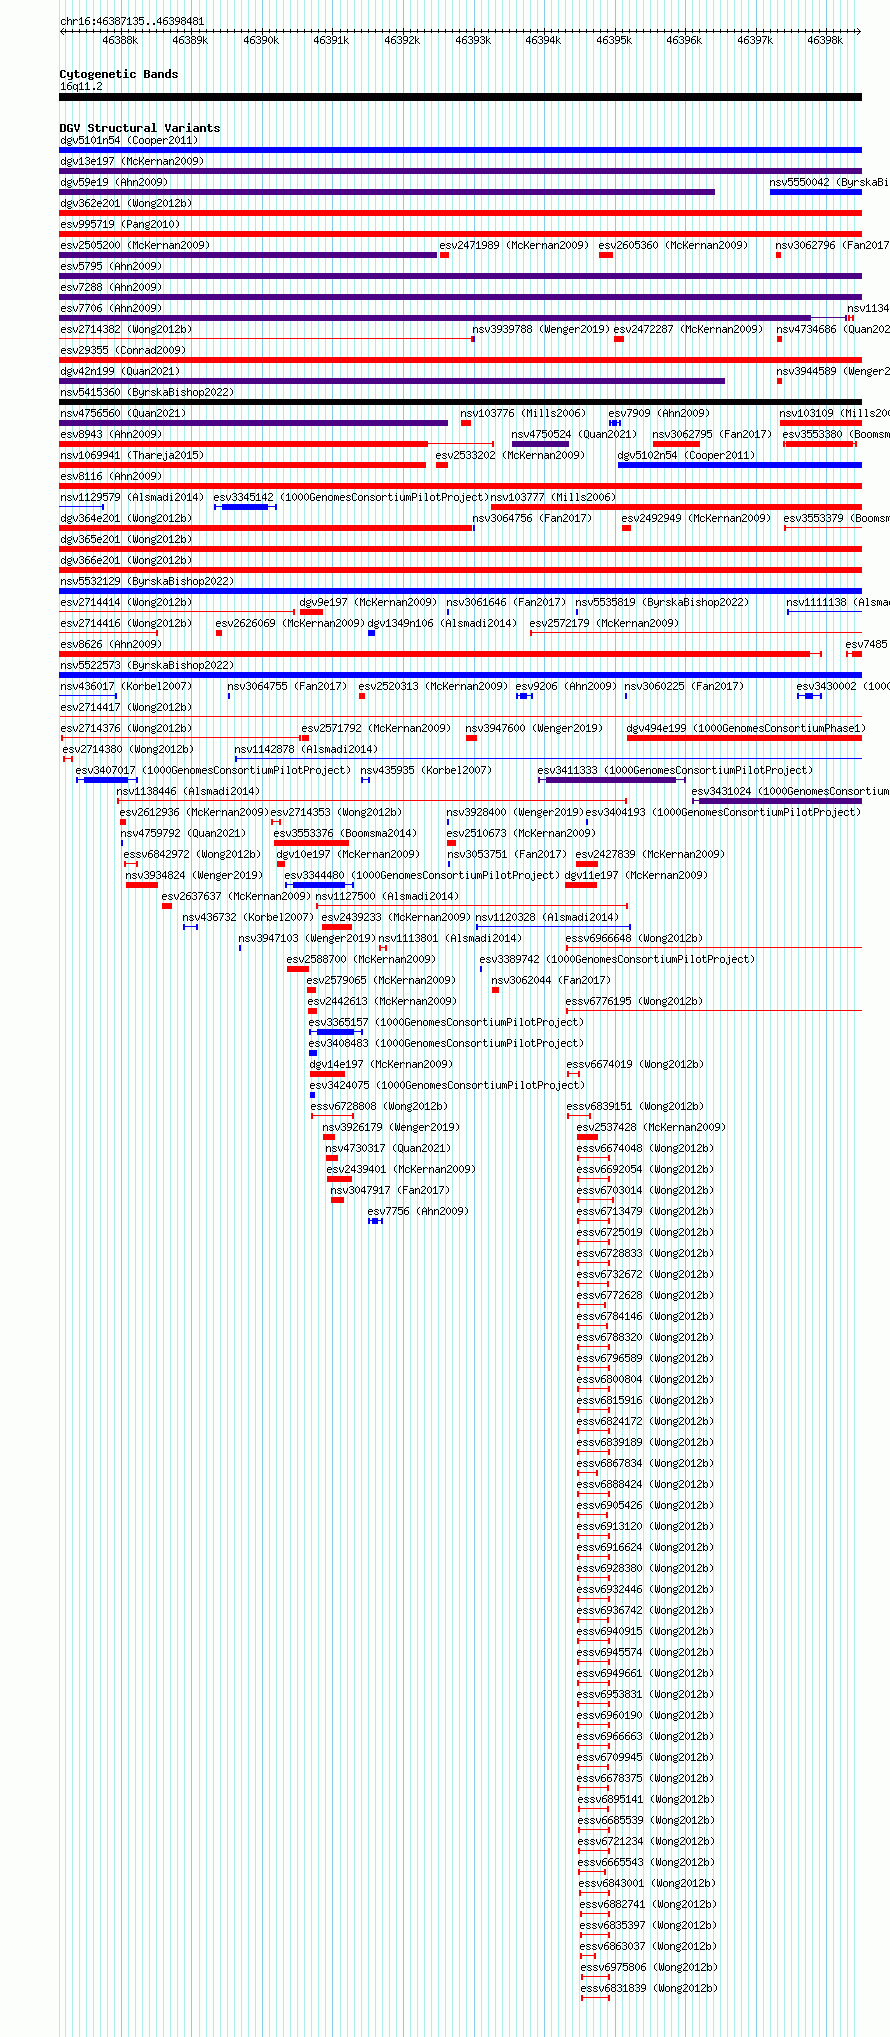Click essv6831839 (Wong2012b) label
890x2037 pixels.
649,1989
